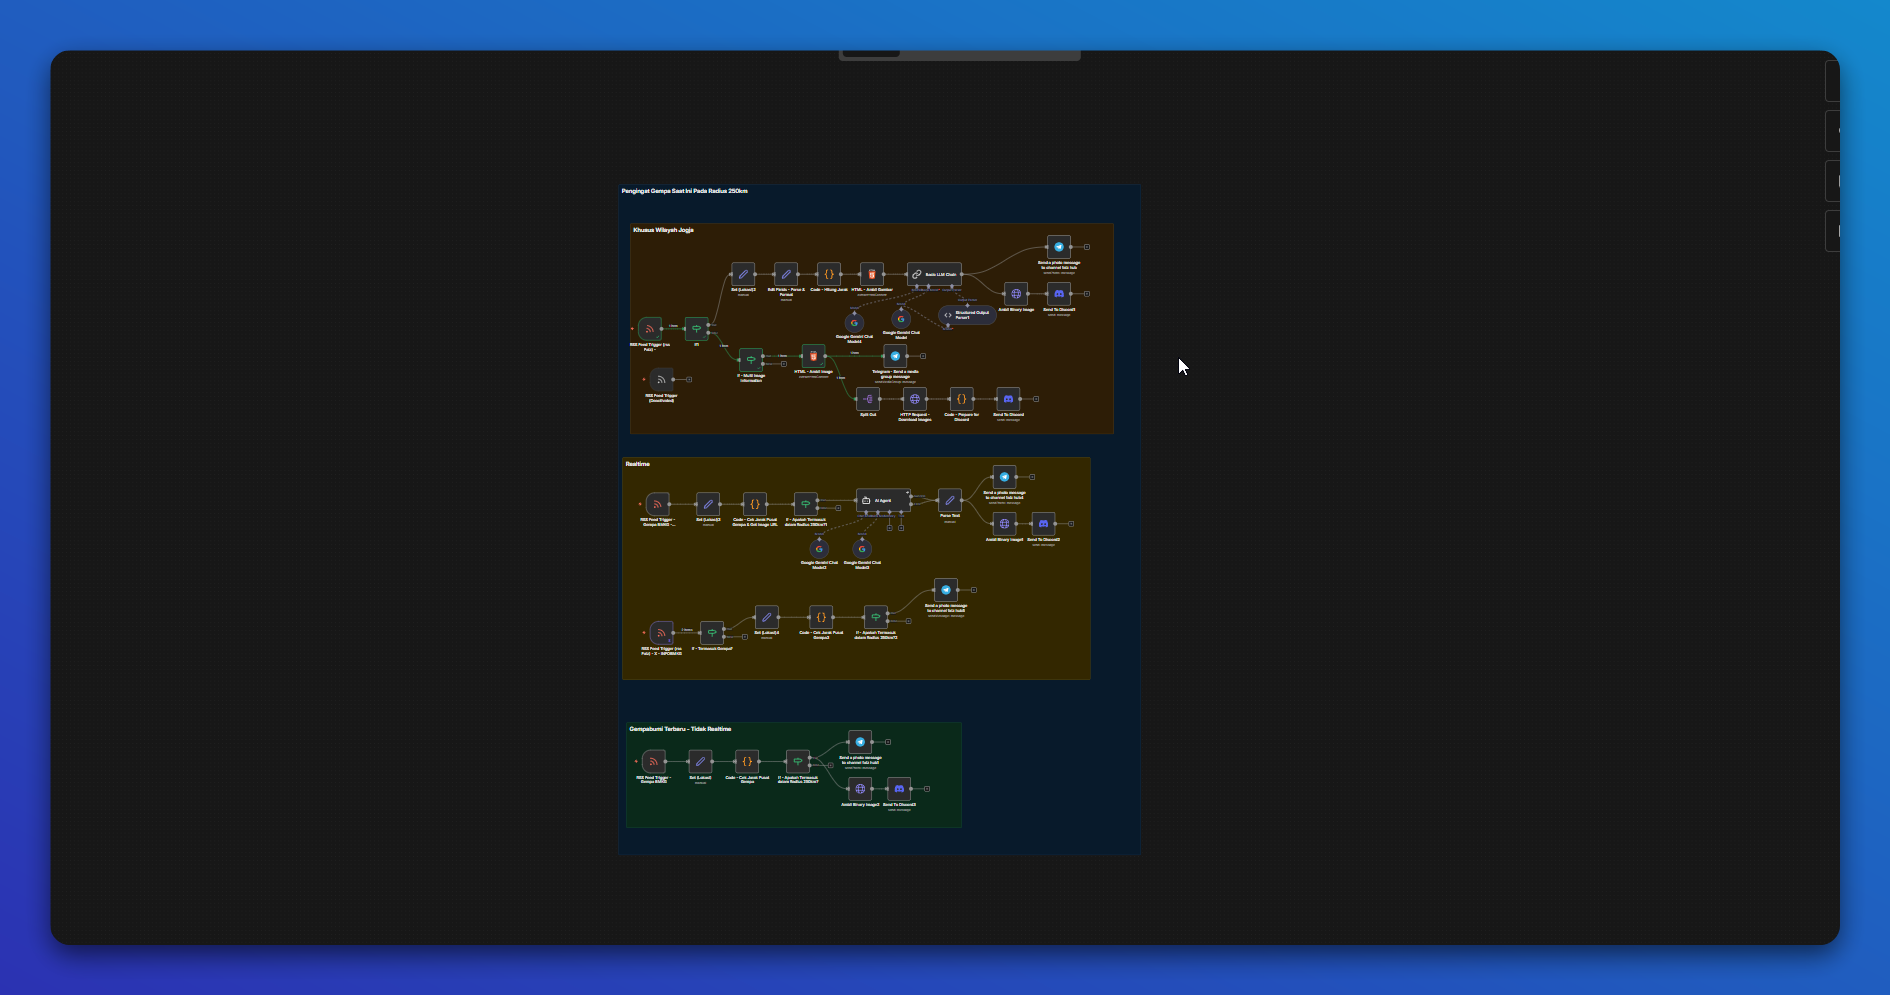Select the Gempabumi Terbaru - Tidak Realtime note
The image size is (1890, 995).
(681, 729)
